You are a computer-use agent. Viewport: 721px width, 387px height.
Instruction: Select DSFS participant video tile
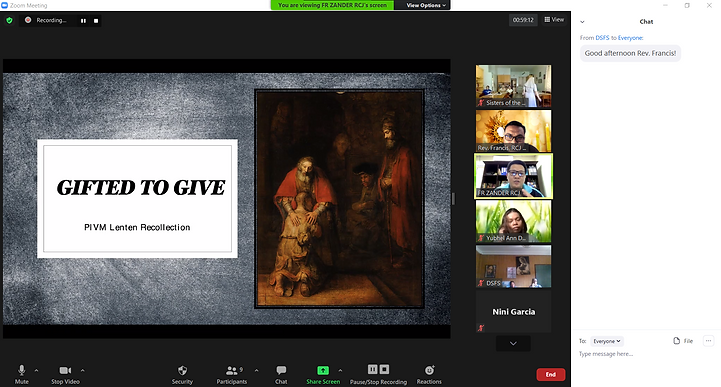pyautogui.click(x=514, y=266)
